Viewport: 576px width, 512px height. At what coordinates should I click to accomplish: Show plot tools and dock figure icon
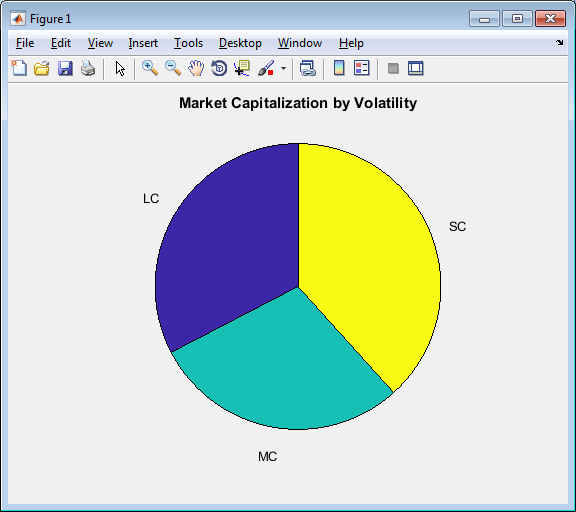click(416, 68)
